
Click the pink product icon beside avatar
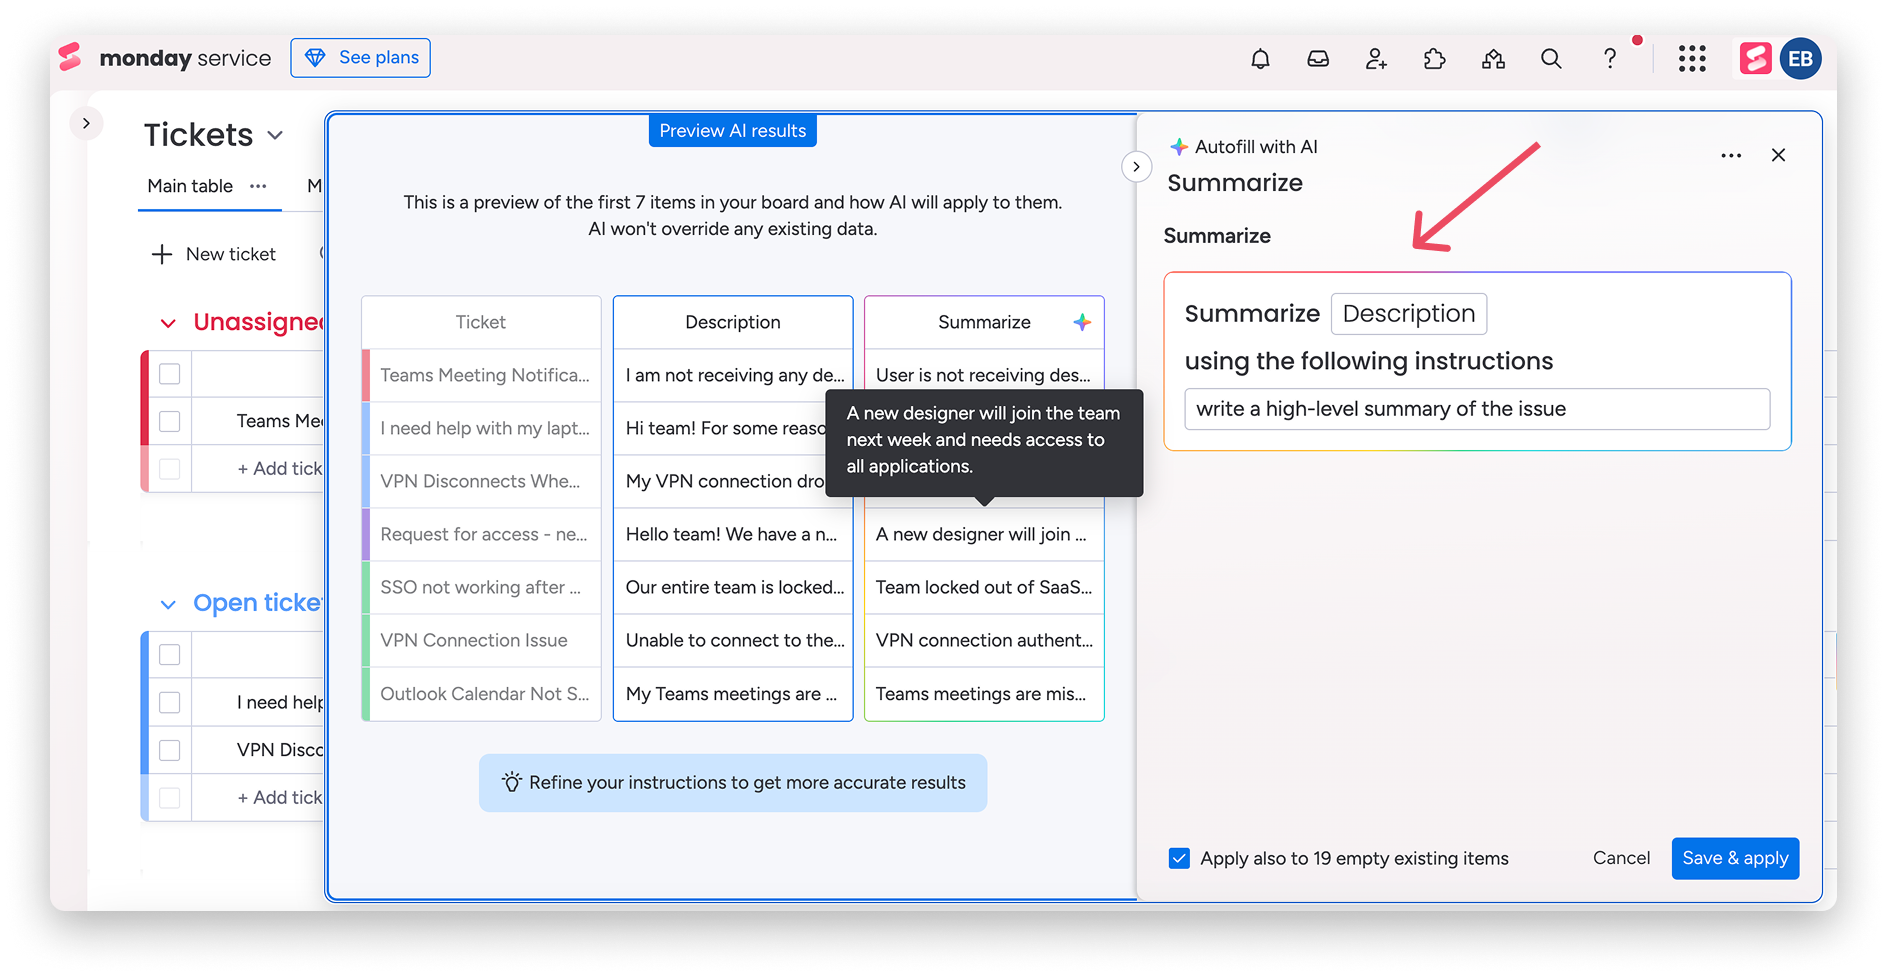pos(1755,59)
